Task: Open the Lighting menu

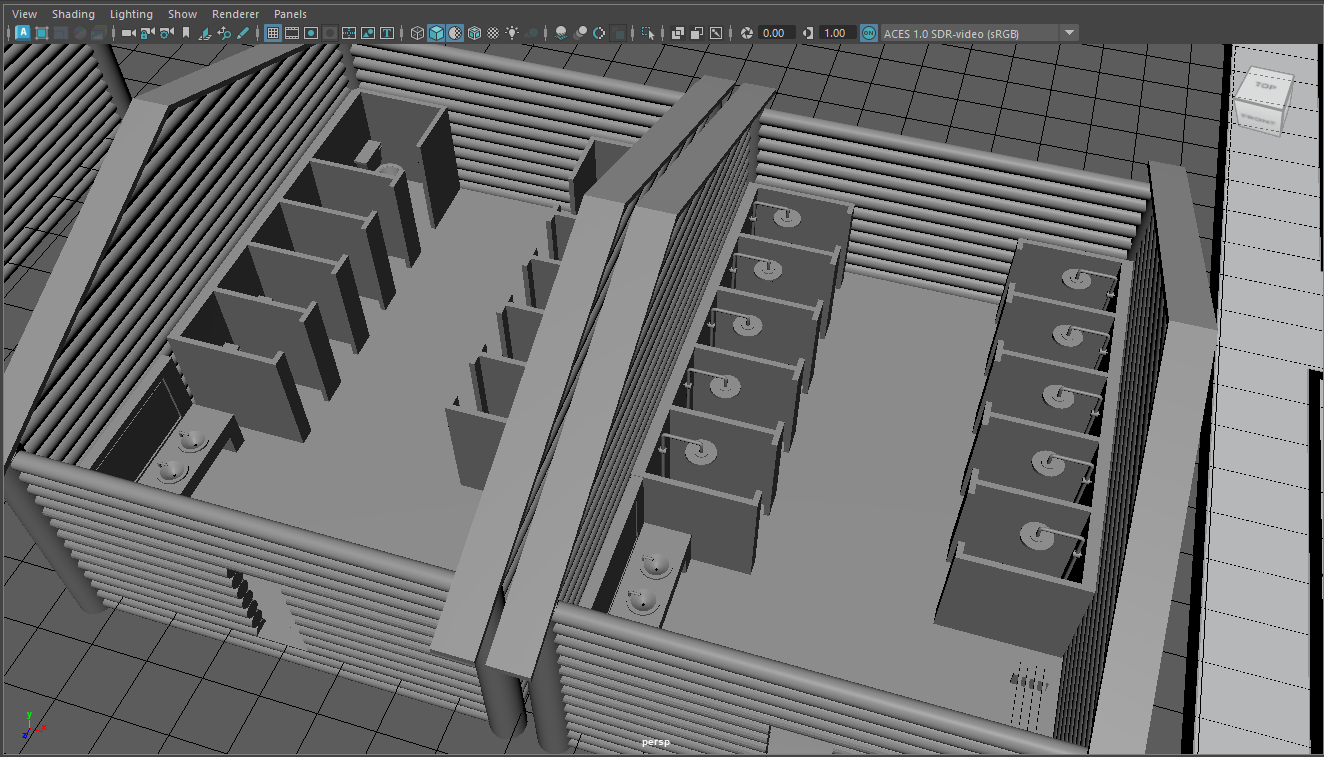Action: pos(131,14)
